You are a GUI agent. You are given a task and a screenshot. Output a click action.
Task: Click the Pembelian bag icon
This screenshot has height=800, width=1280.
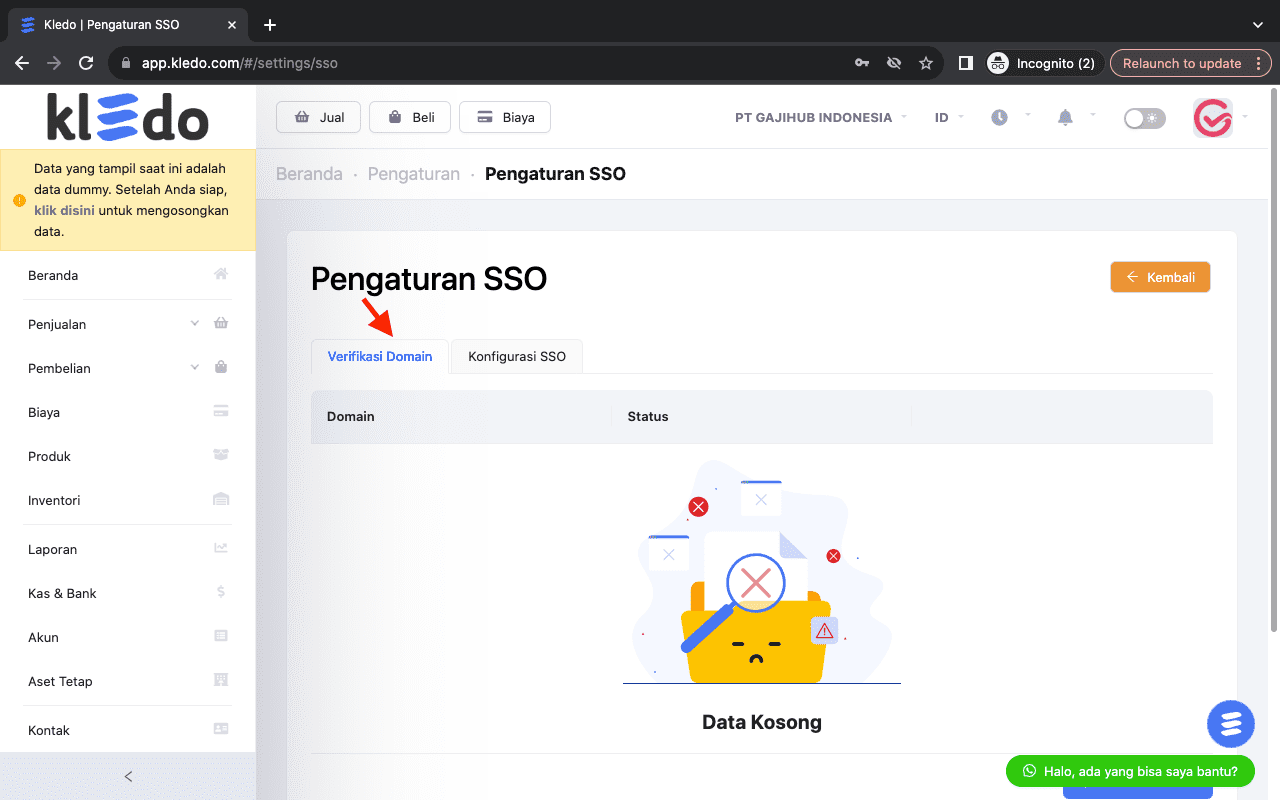click(x=220, y=366)
